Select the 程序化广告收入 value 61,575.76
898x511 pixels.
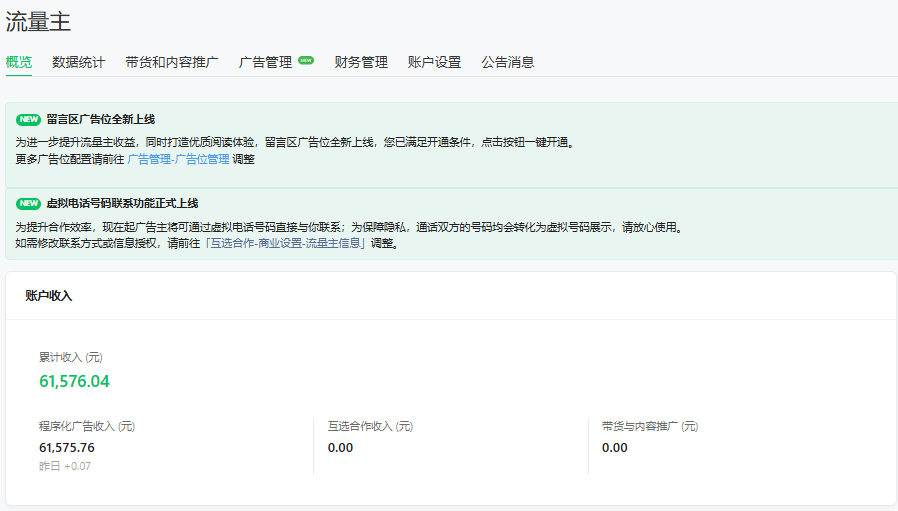[67, 447]
